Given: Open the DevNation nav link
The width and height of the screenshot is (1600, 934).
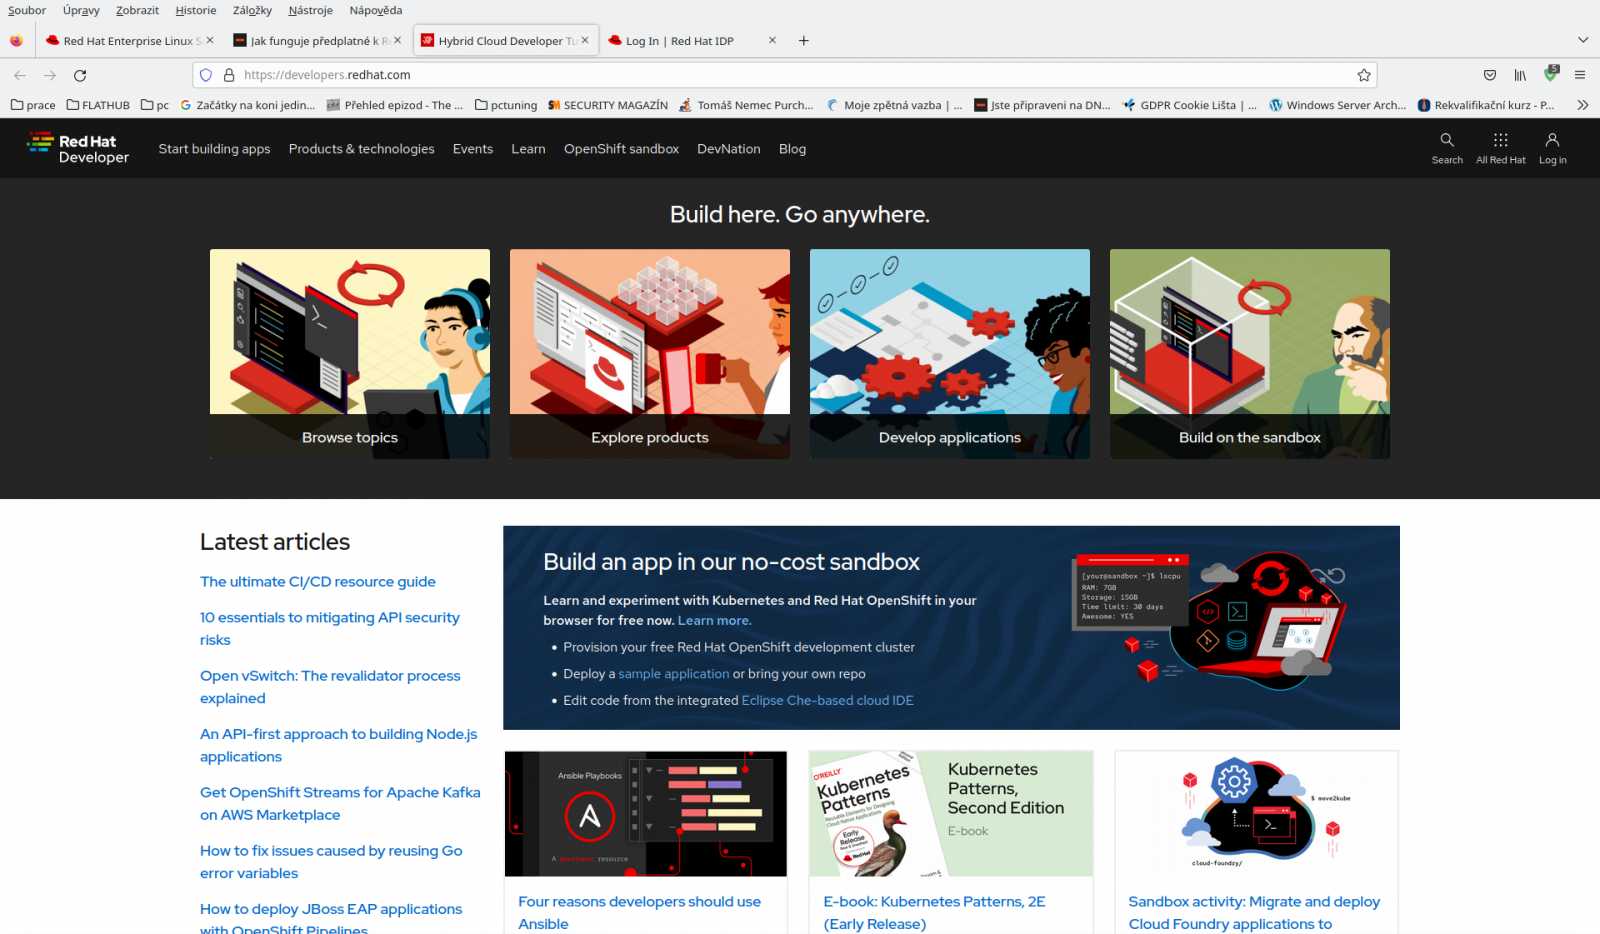Looking at the screenshot, I should point(728,149).
